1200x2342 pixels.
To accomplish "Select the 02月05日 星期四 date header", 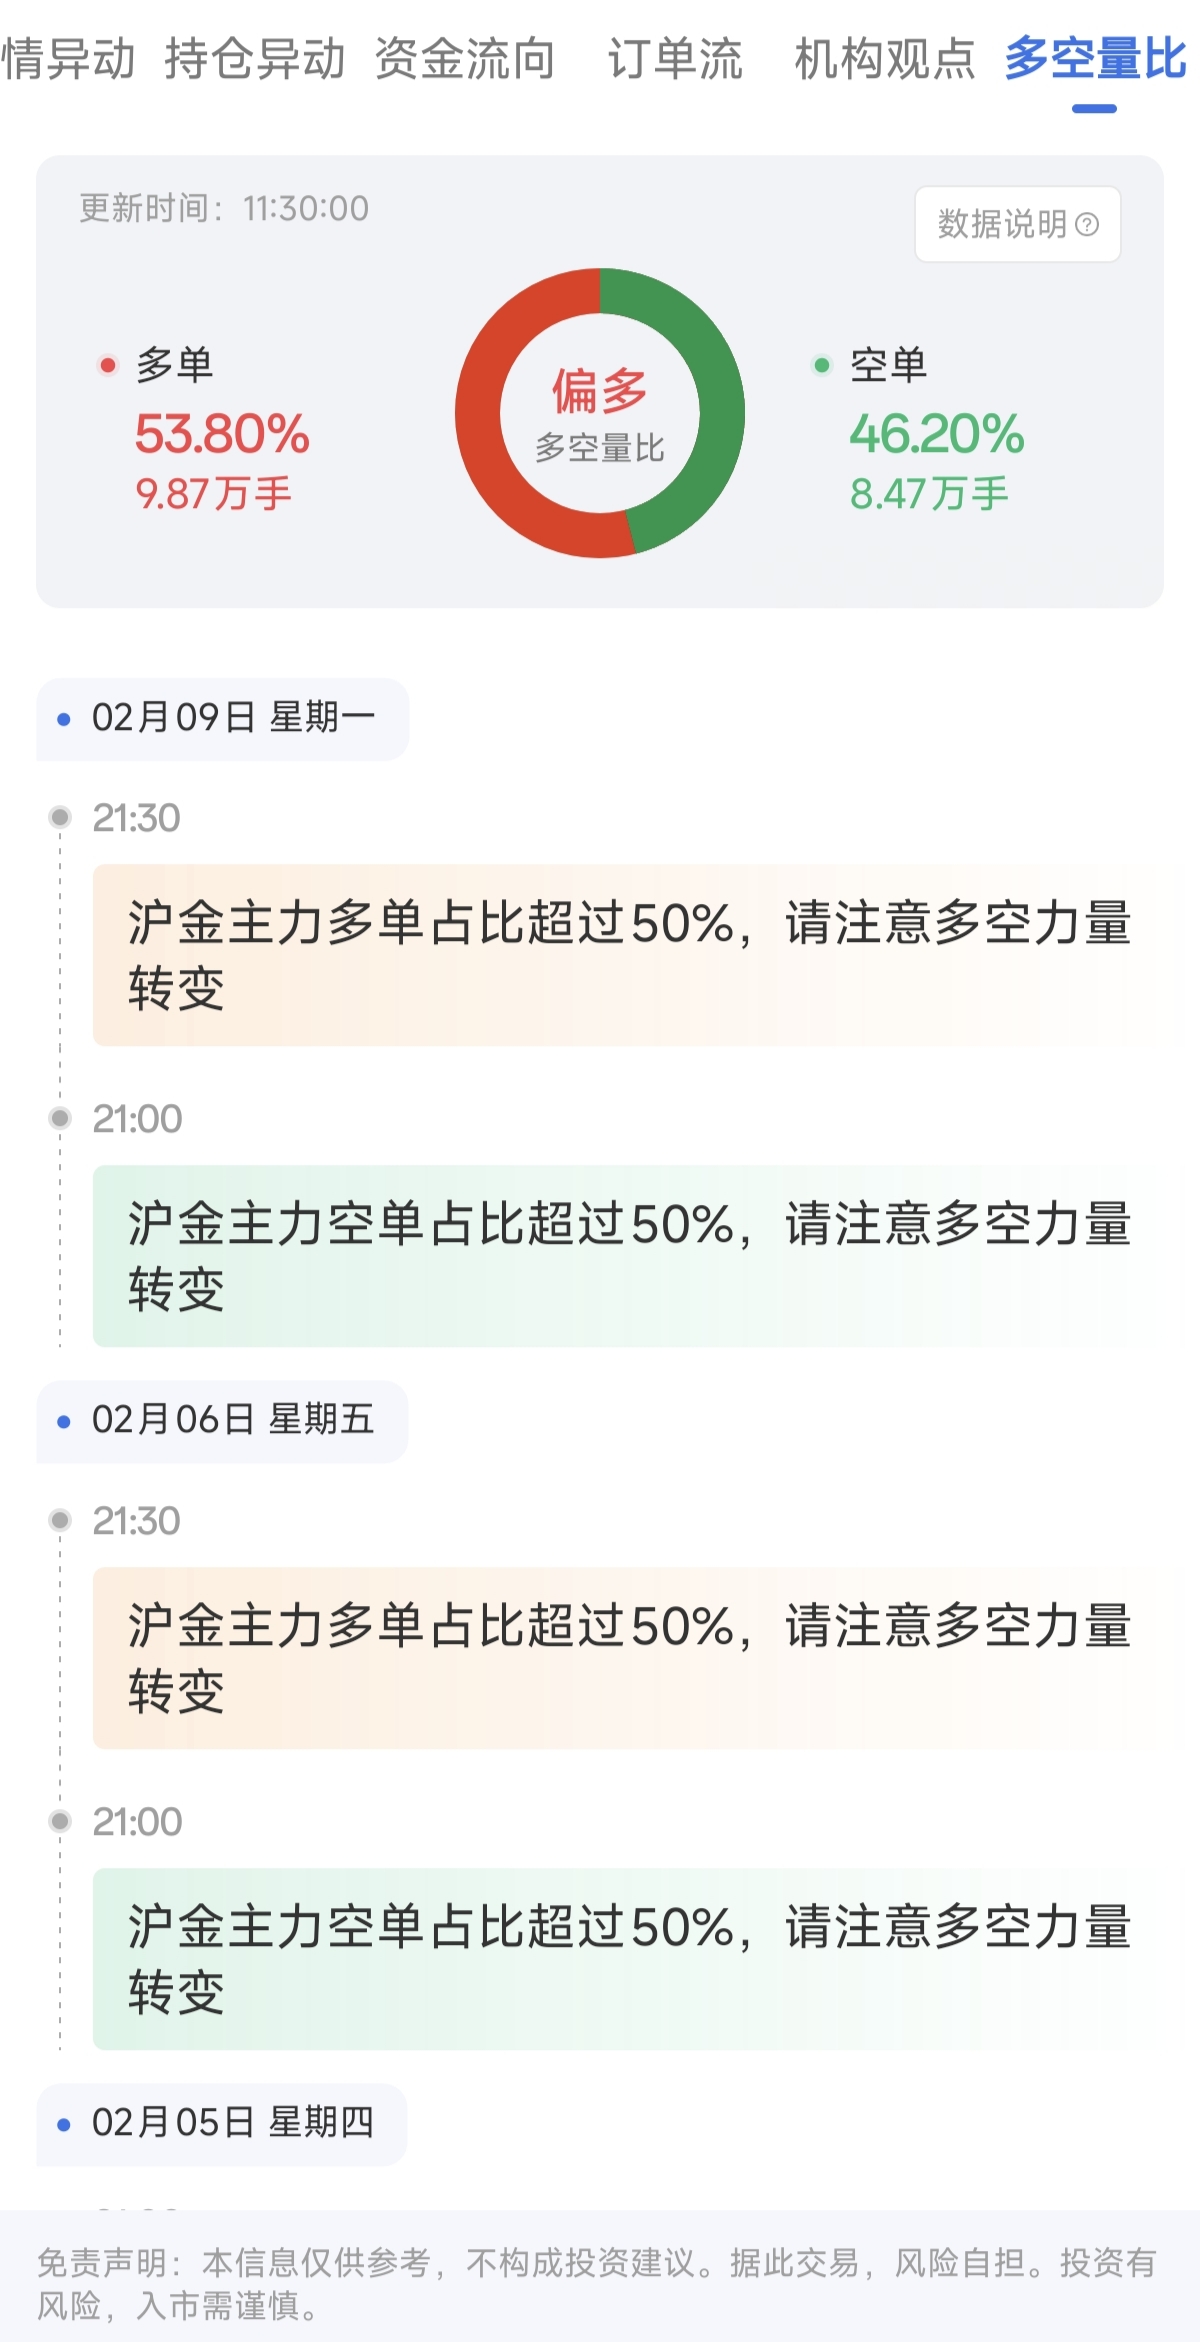I will pos(222,2123).
